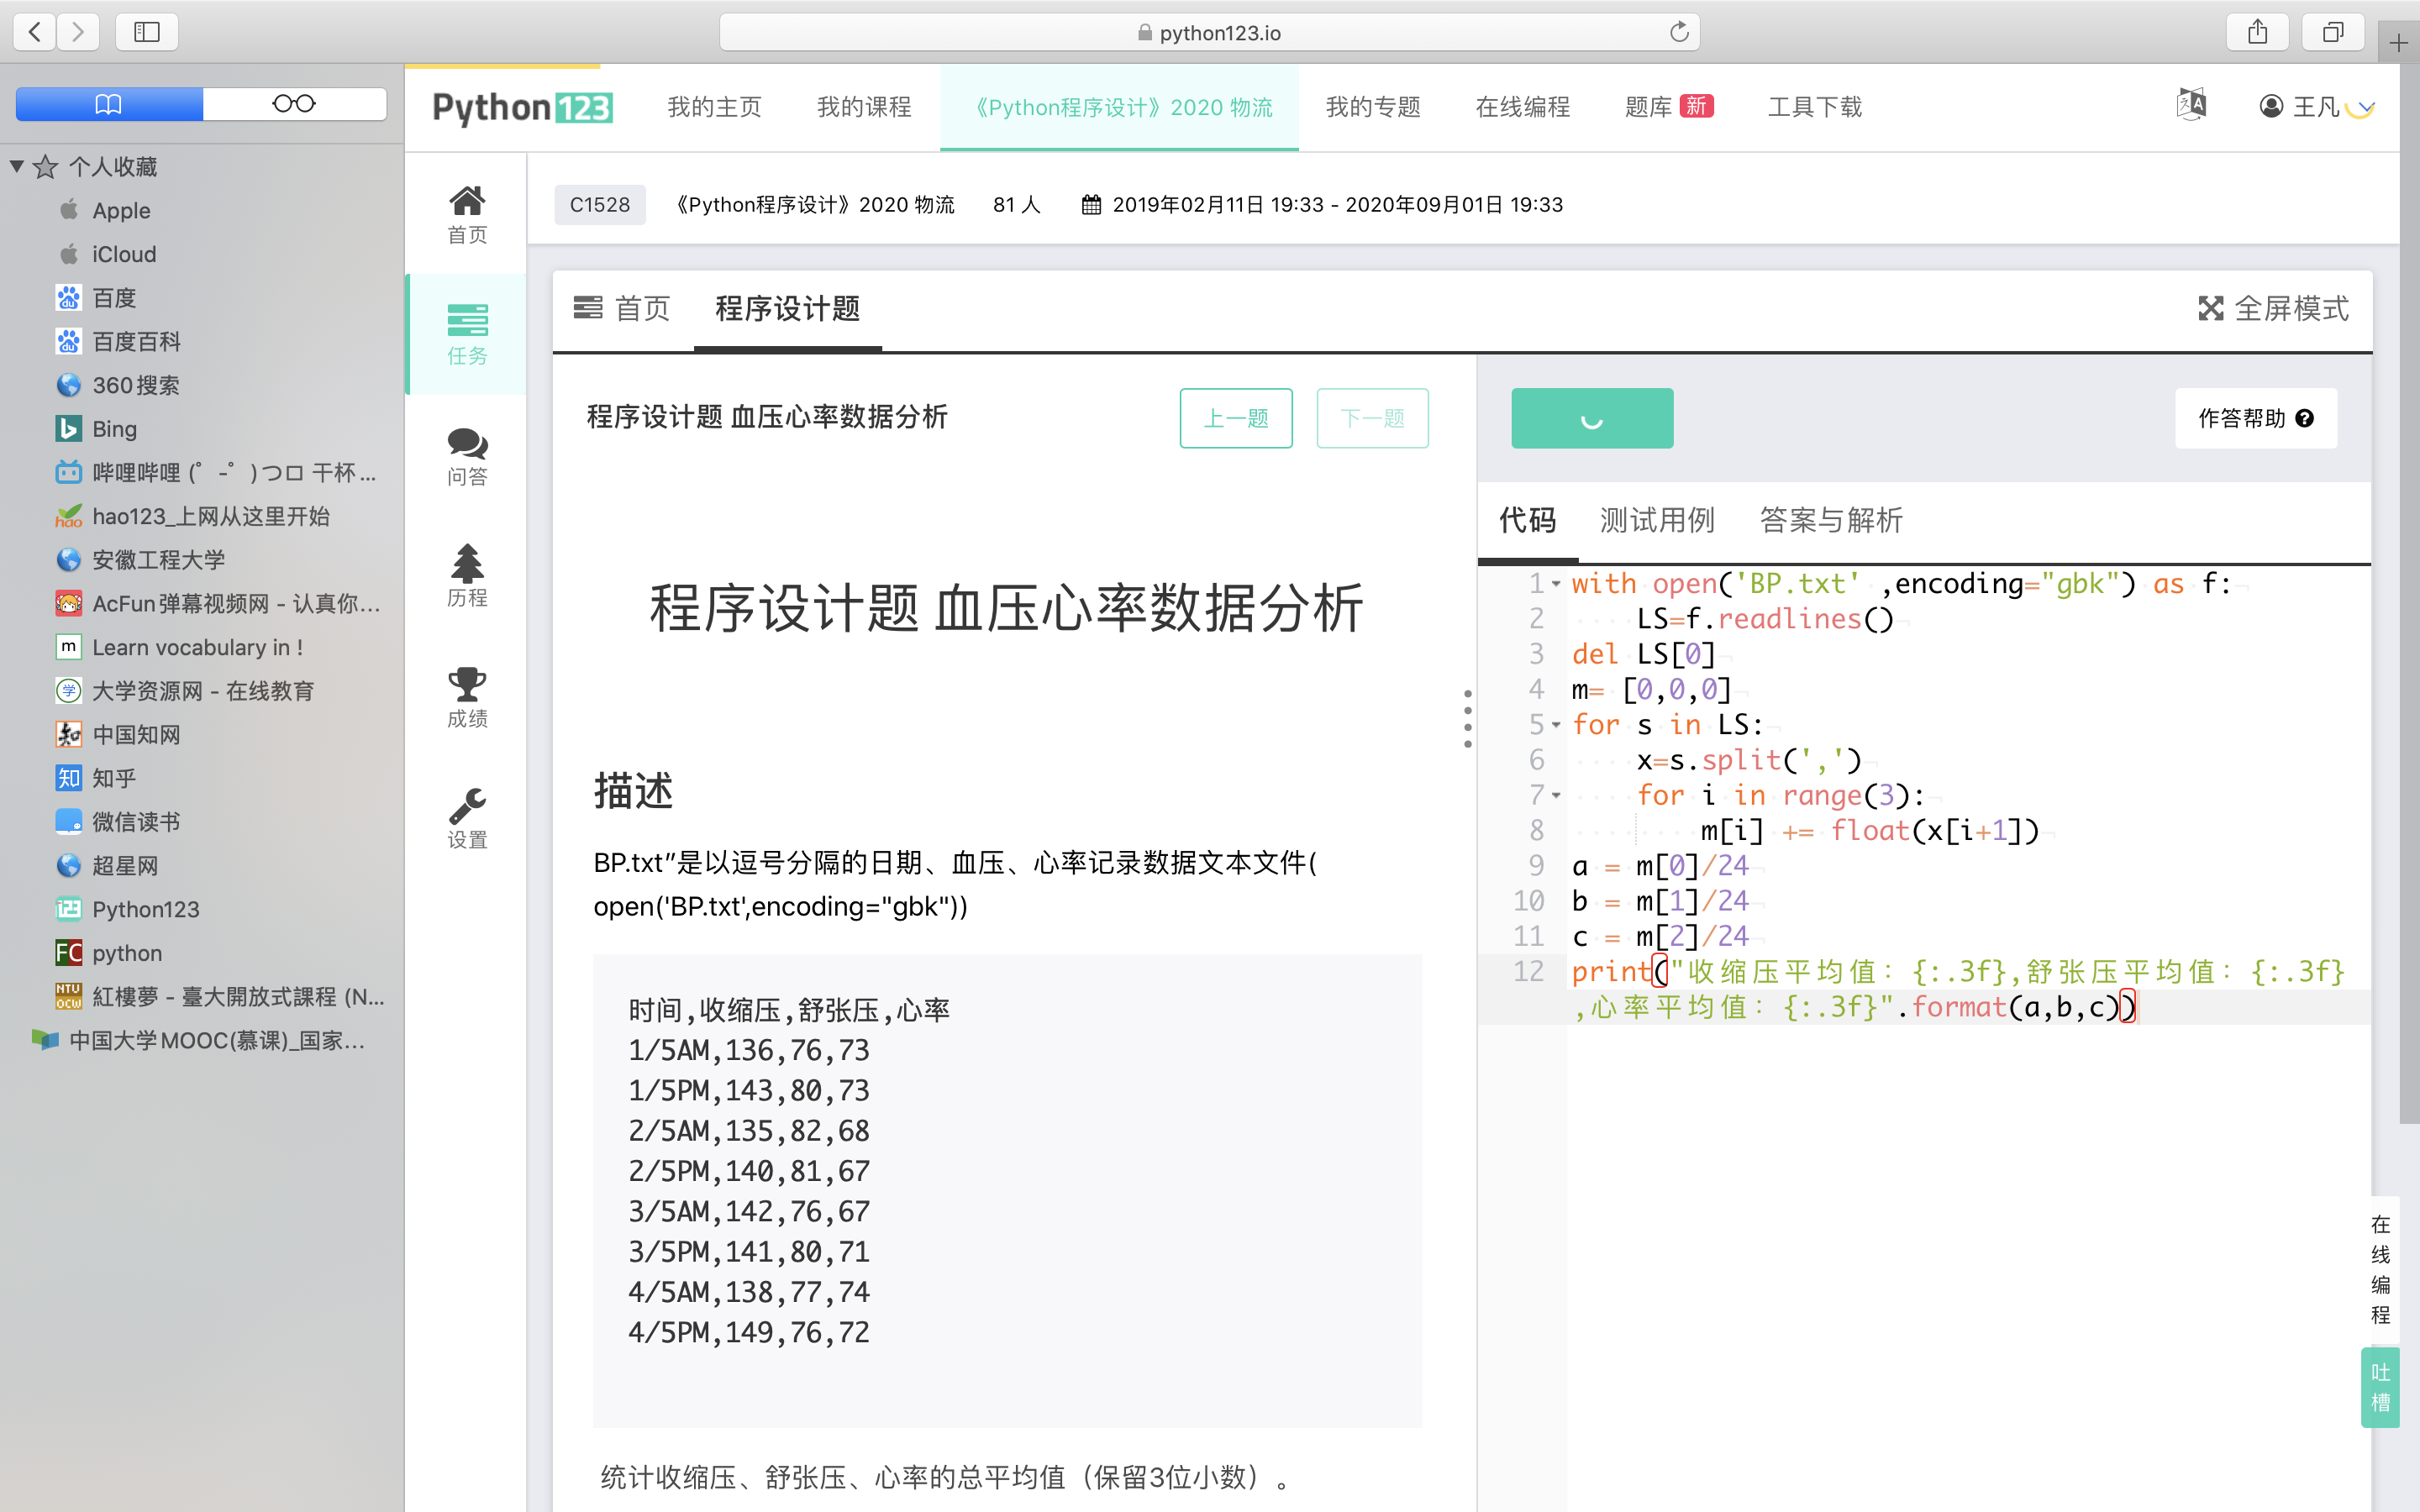Switch sidebar to Reading List glasses
Image resolution: width=2420 pixels, height=1512 pixels.
point(294,104)
